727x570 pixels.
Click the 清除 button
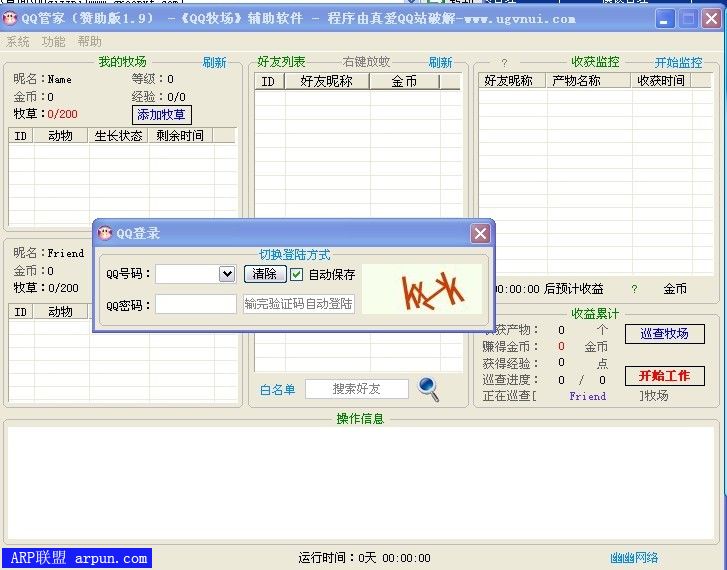tap(265, 274)
